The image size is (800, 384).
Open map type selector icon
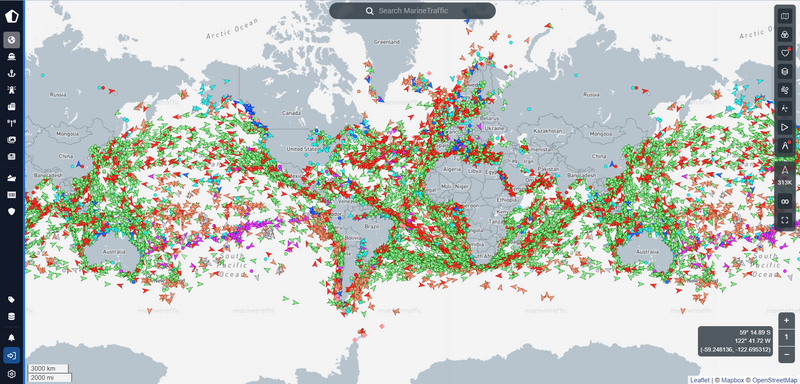(785, 17)
